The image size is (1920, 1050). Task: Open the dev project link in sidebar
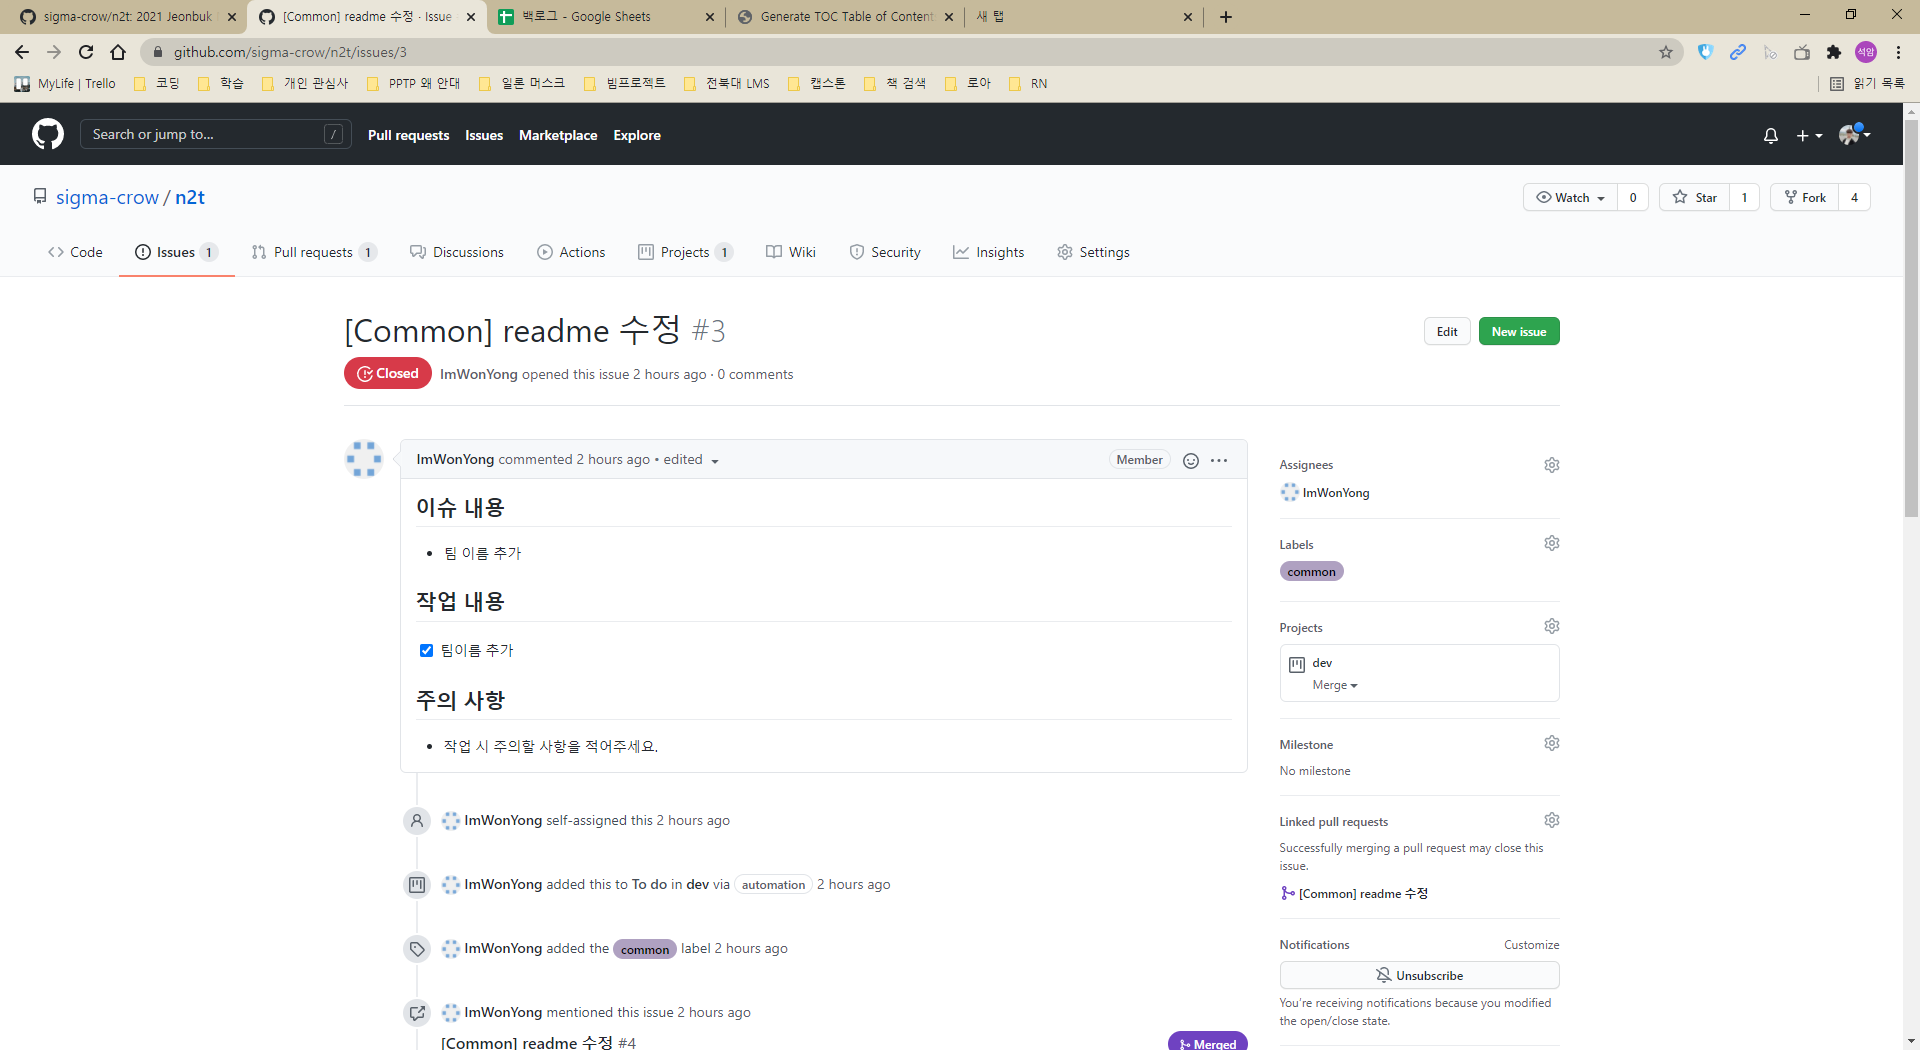[x=1322, y=663]
